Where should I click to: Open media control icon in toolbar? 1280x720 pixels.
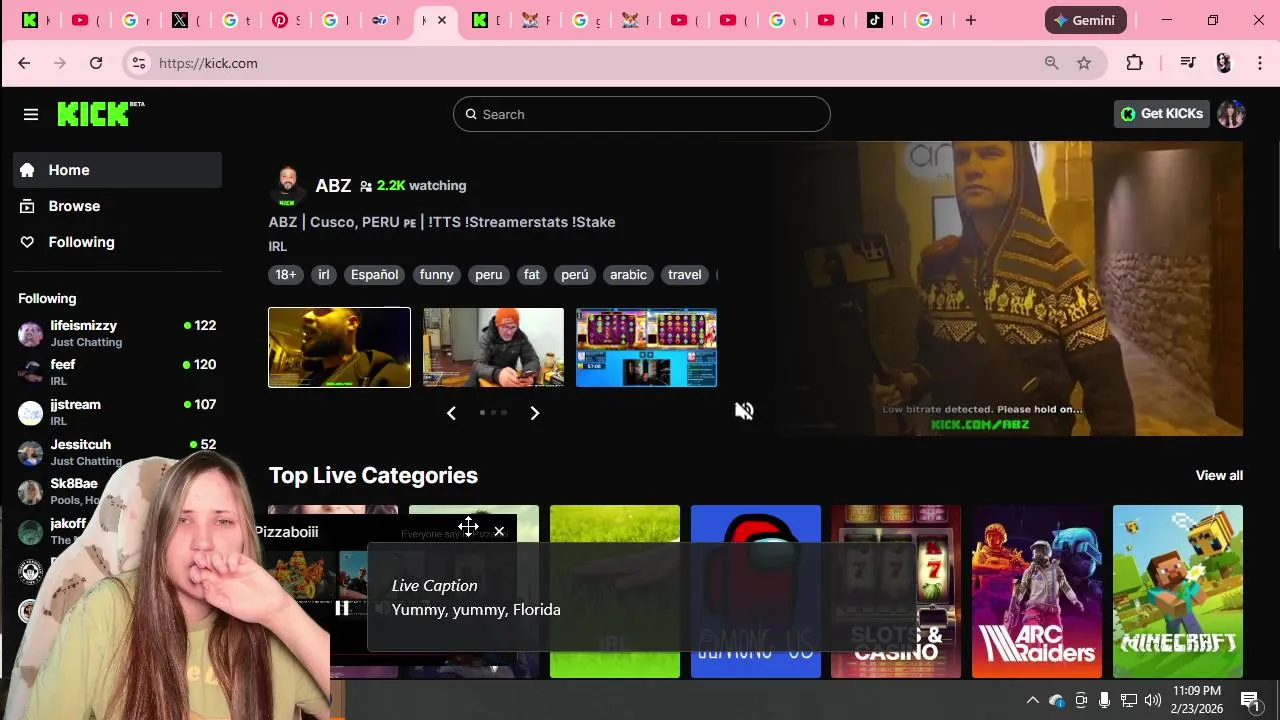coord(1188,63)
